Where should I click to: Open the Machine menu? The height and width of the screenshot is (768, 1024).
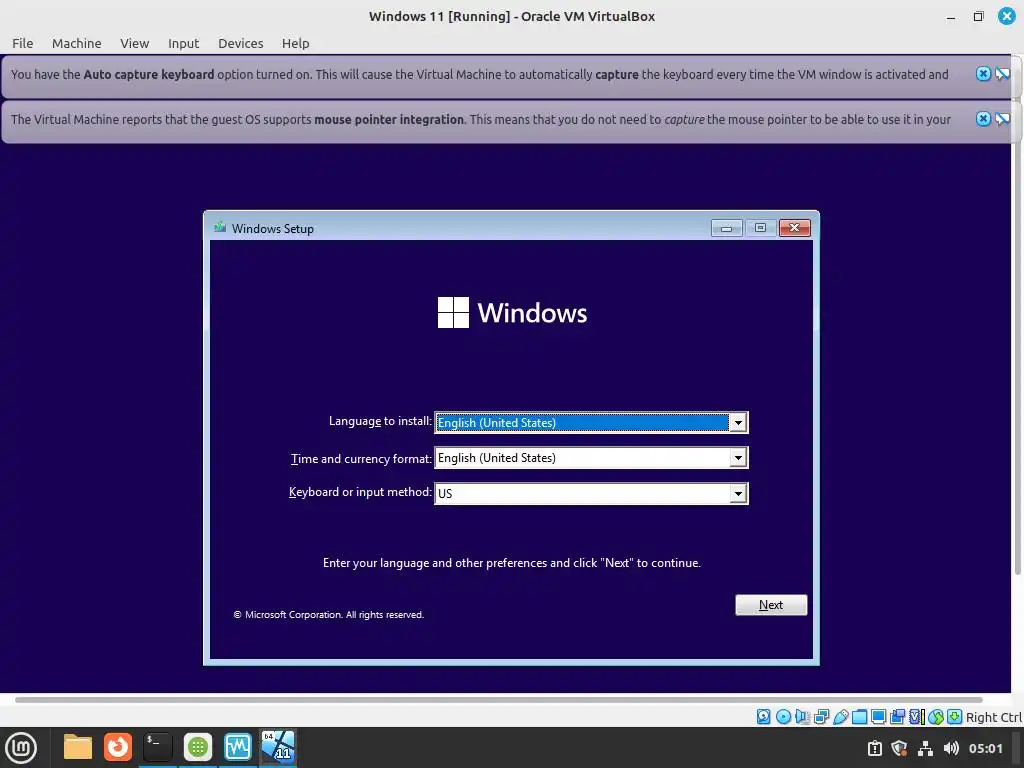[x=76, y=43]
